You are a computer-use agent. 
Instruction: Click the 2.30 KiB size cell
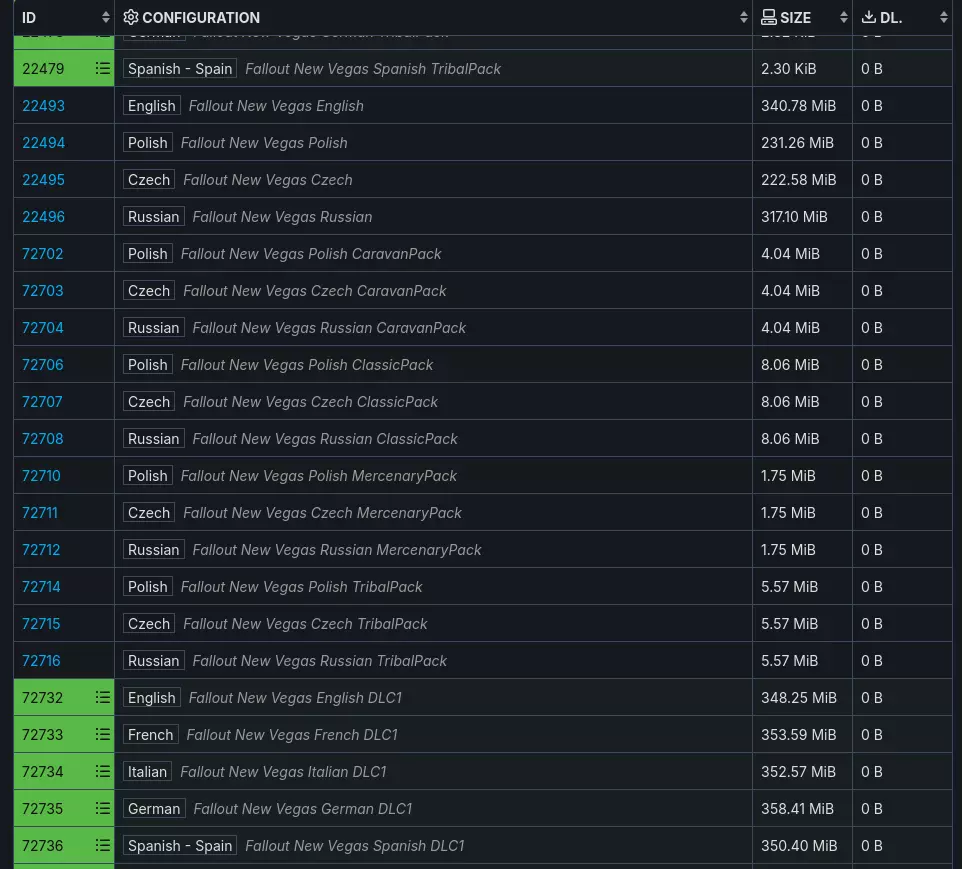[802, 68]
